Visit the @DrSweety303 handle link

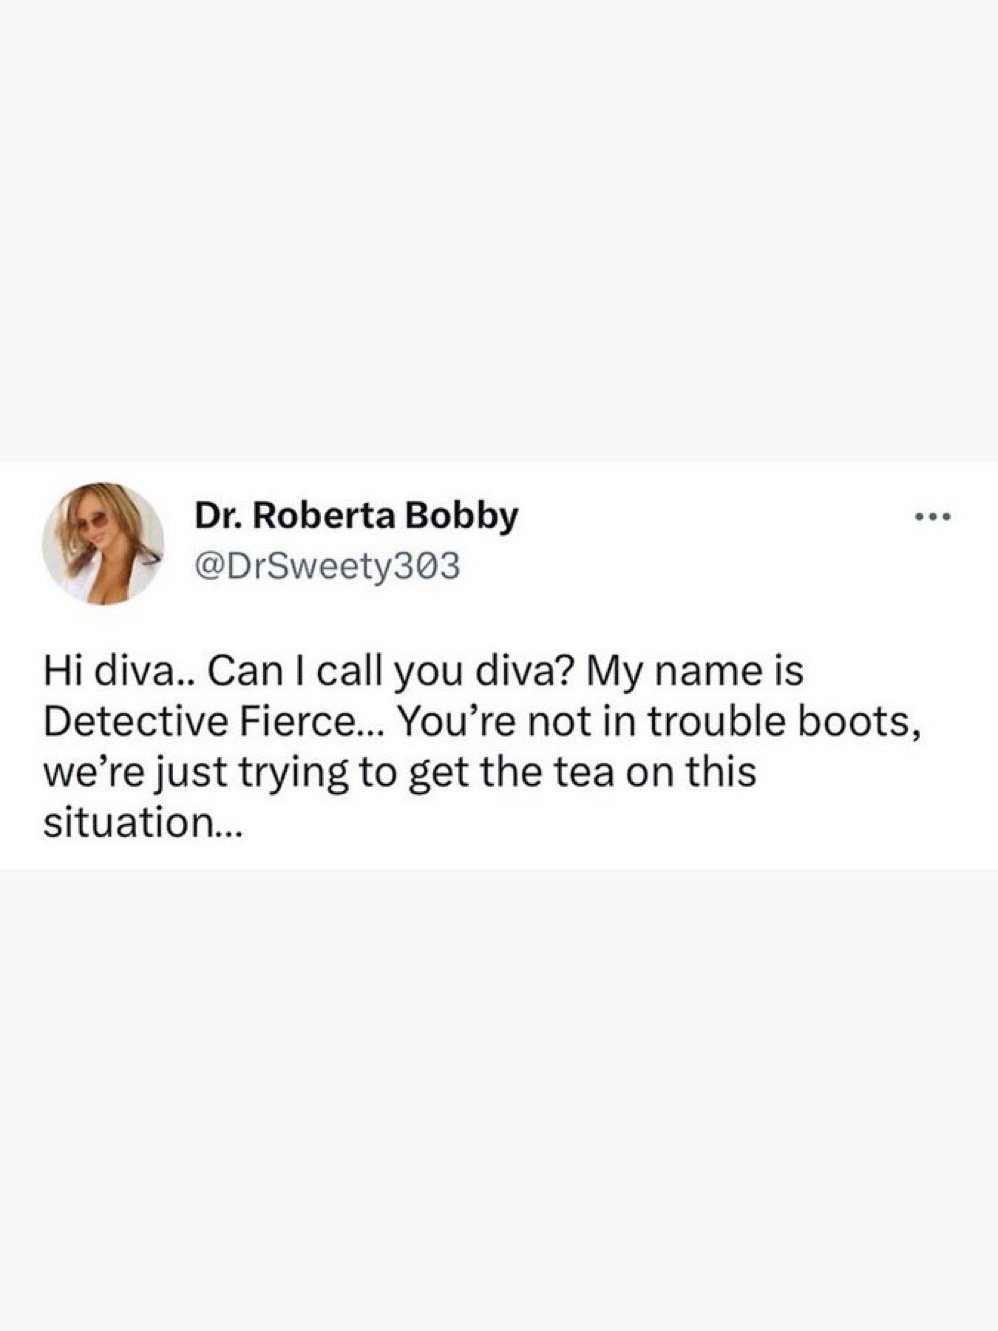(x=327, y=567)
